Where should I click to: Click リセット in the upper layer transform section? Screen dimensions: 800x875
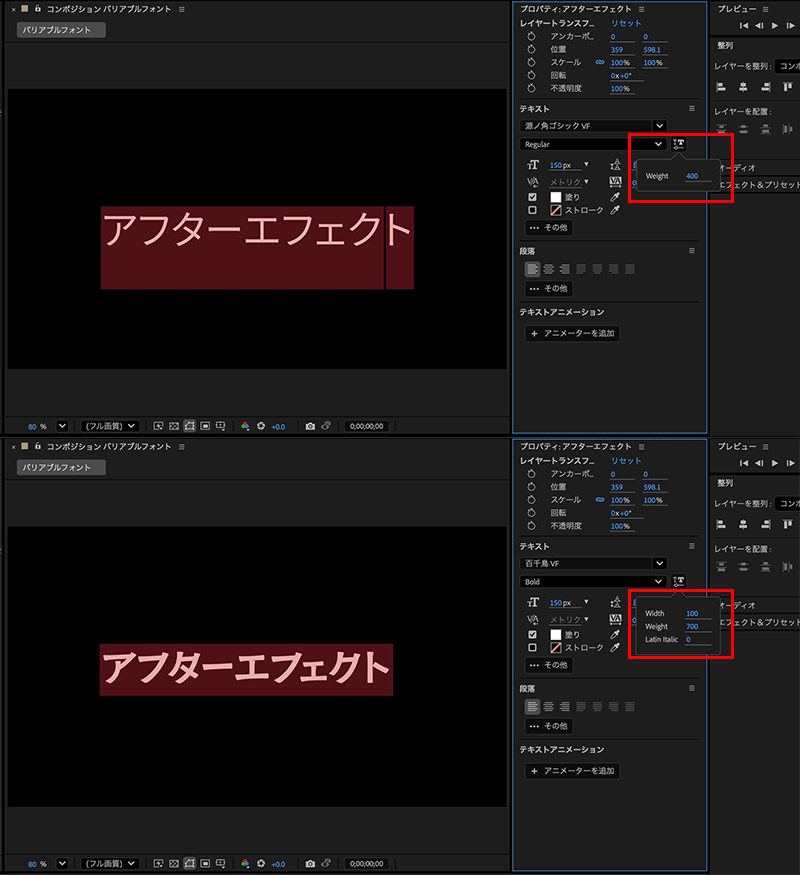626,23
